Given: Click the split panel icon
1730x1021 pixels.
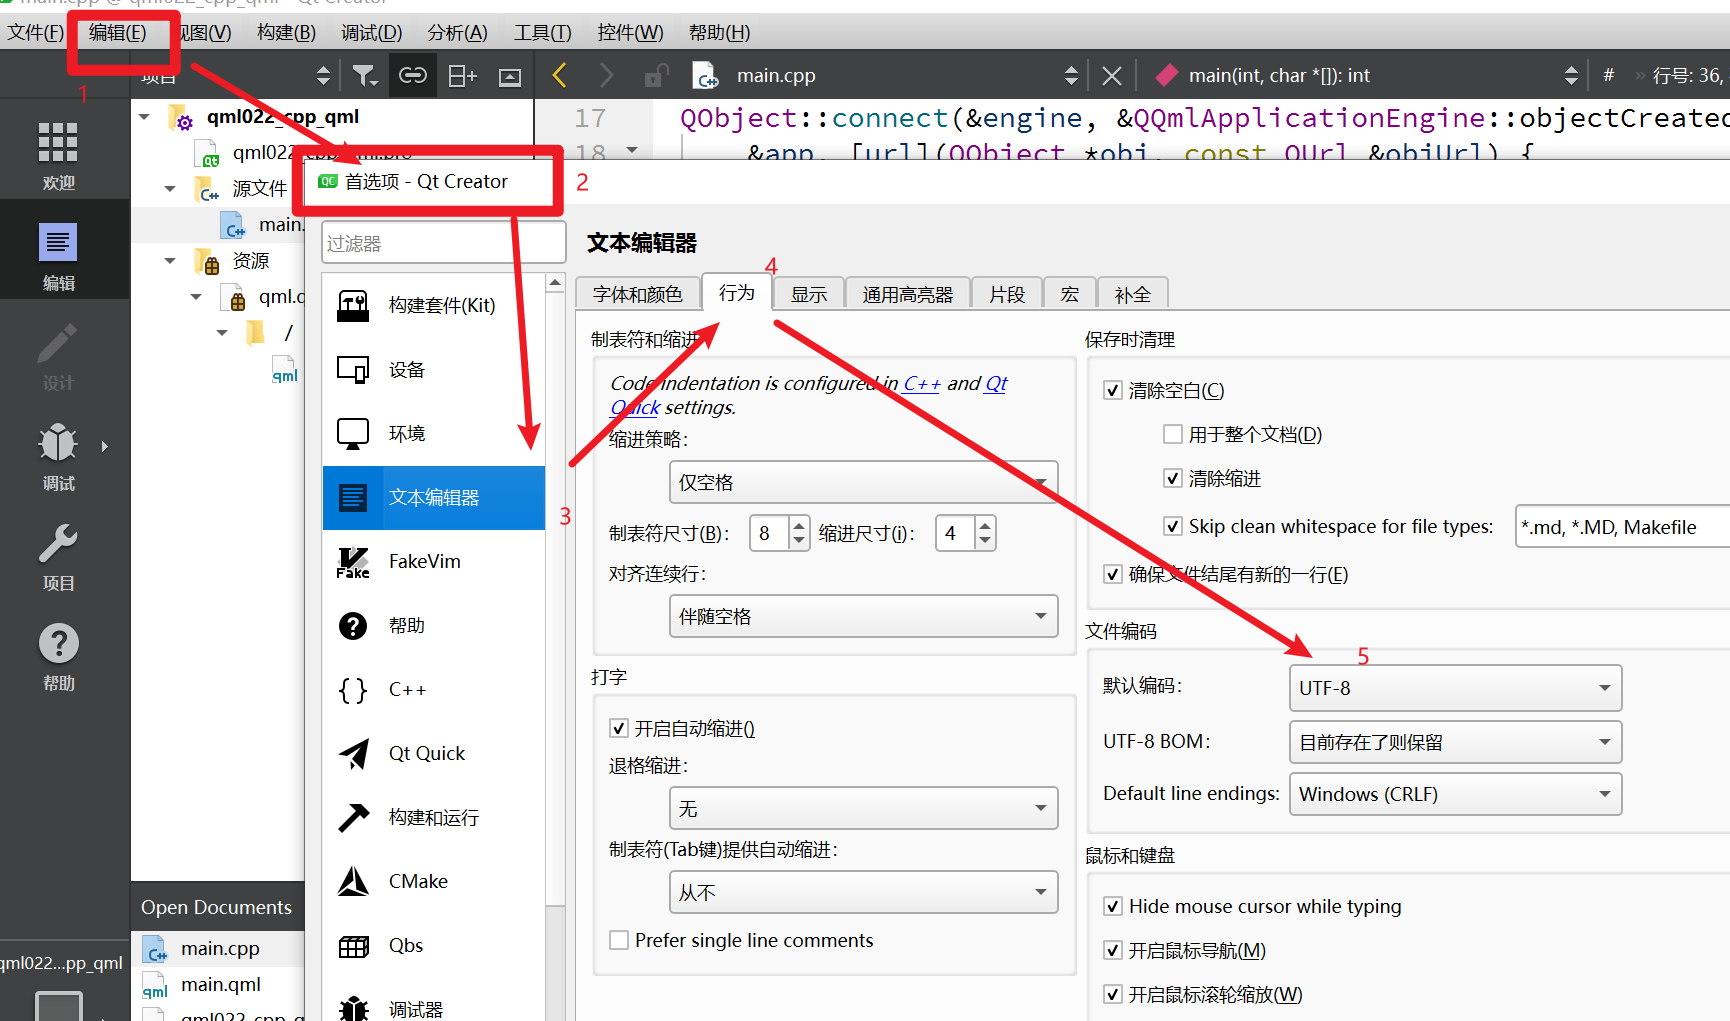Looking at the screenshot, I should 462,75.
